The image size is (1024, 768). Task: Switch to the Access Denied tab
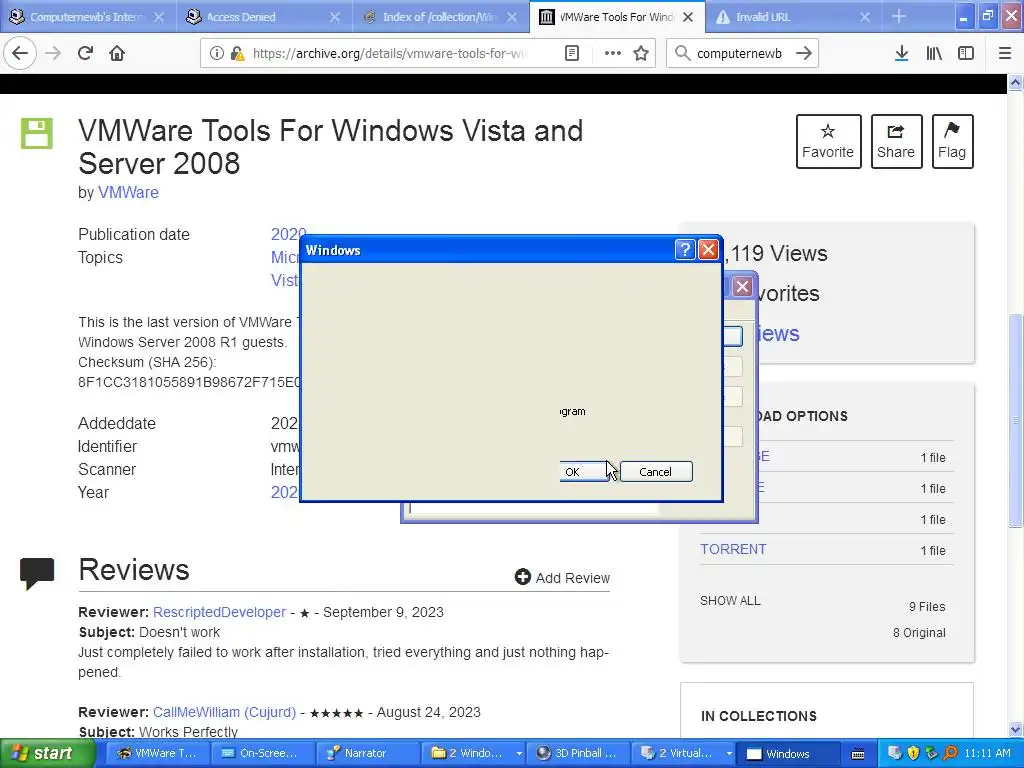264,16
